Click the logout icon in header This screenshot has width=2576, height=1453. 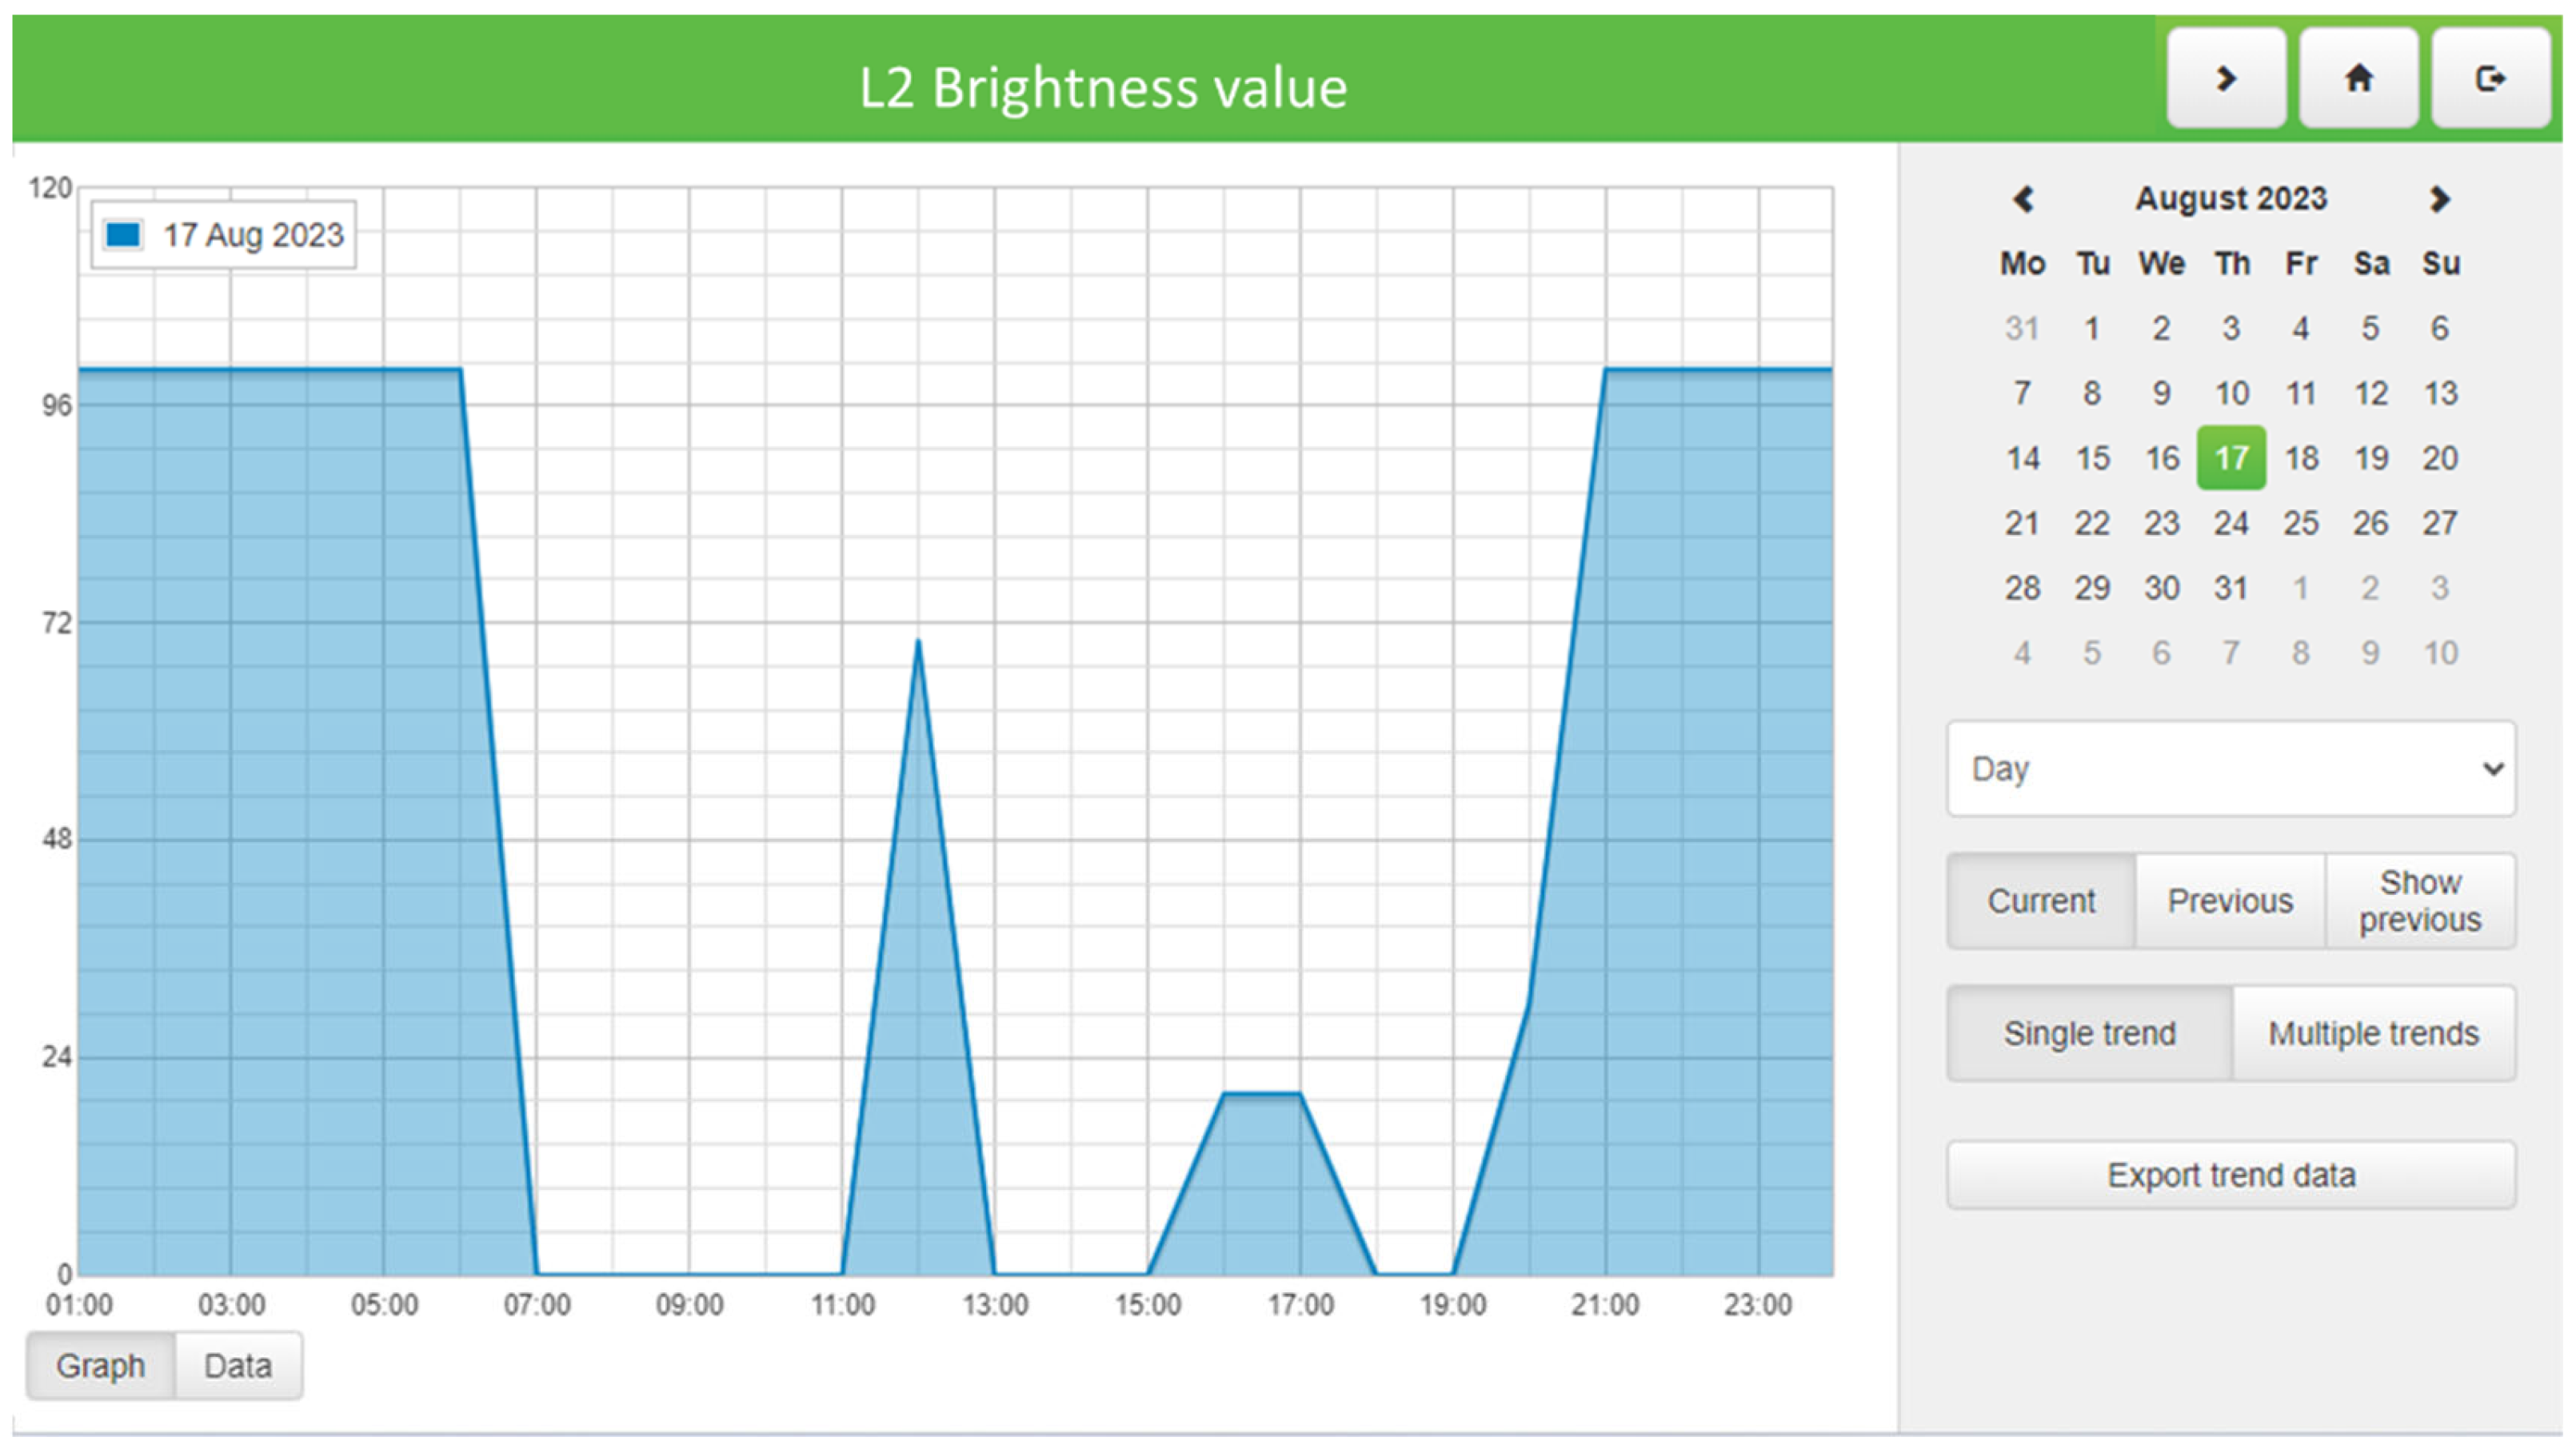tap(2490, 78)
